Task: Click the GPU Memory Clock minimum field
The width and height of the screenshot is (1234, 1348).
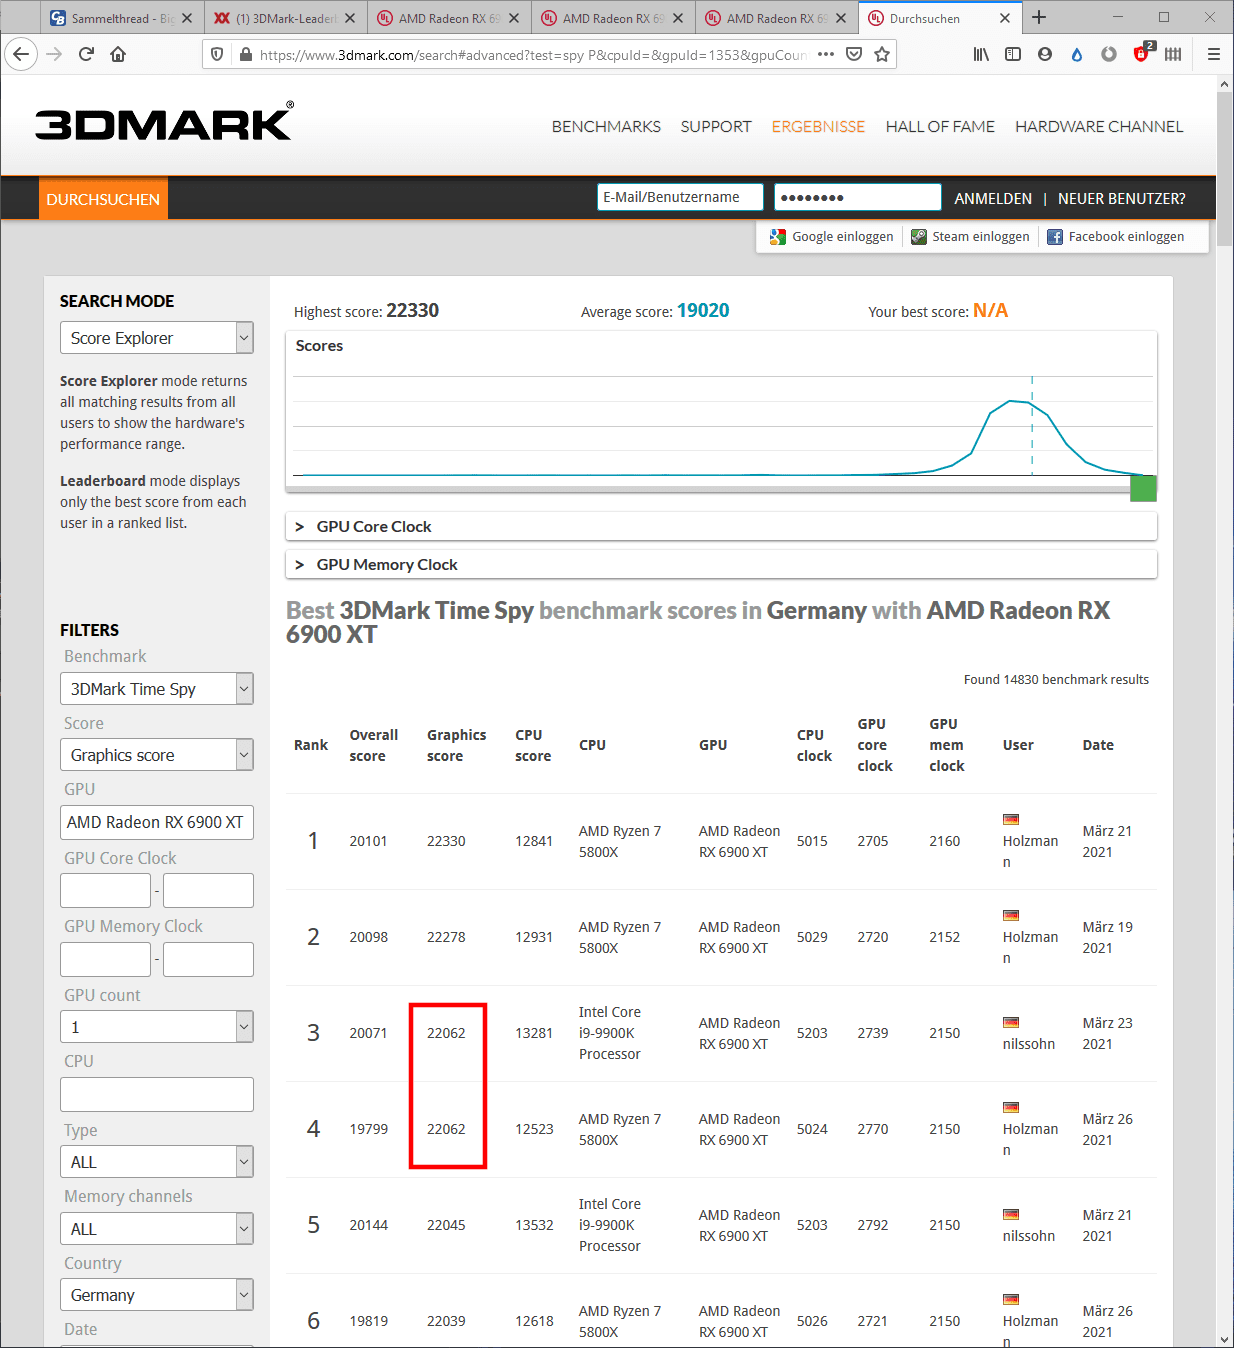Action: pos(105,959)
